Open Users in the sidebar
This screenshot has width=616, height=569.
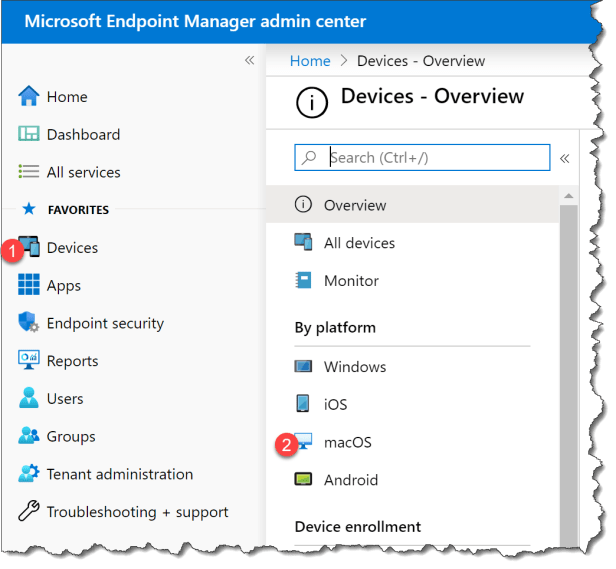click(x=65, y=399)
